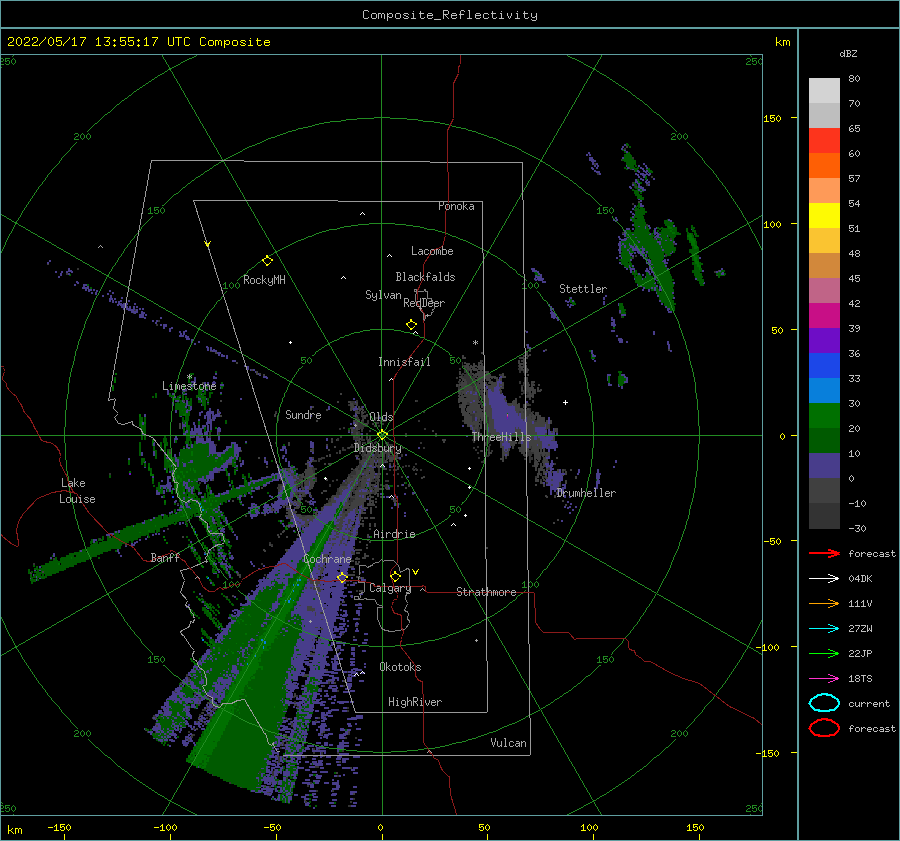Pick the dark orange 60 dBZ swatch
The height and width of the screenshot is (841, 900).
(x=824, y=166)
